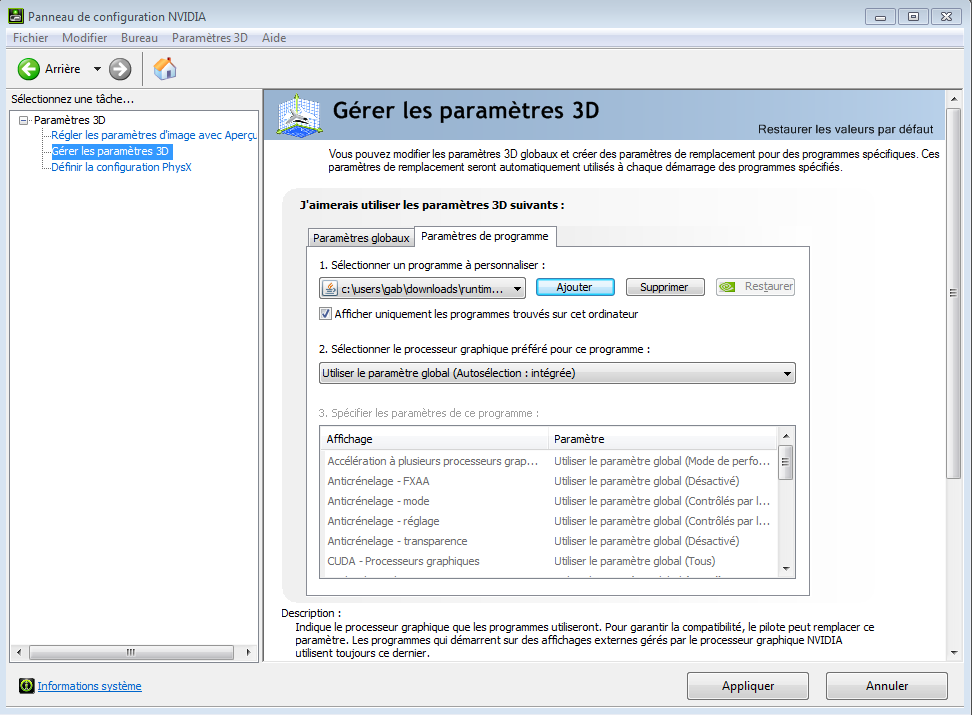Open the Aide menu
972x715 pixels.
(x=274, y=38)
